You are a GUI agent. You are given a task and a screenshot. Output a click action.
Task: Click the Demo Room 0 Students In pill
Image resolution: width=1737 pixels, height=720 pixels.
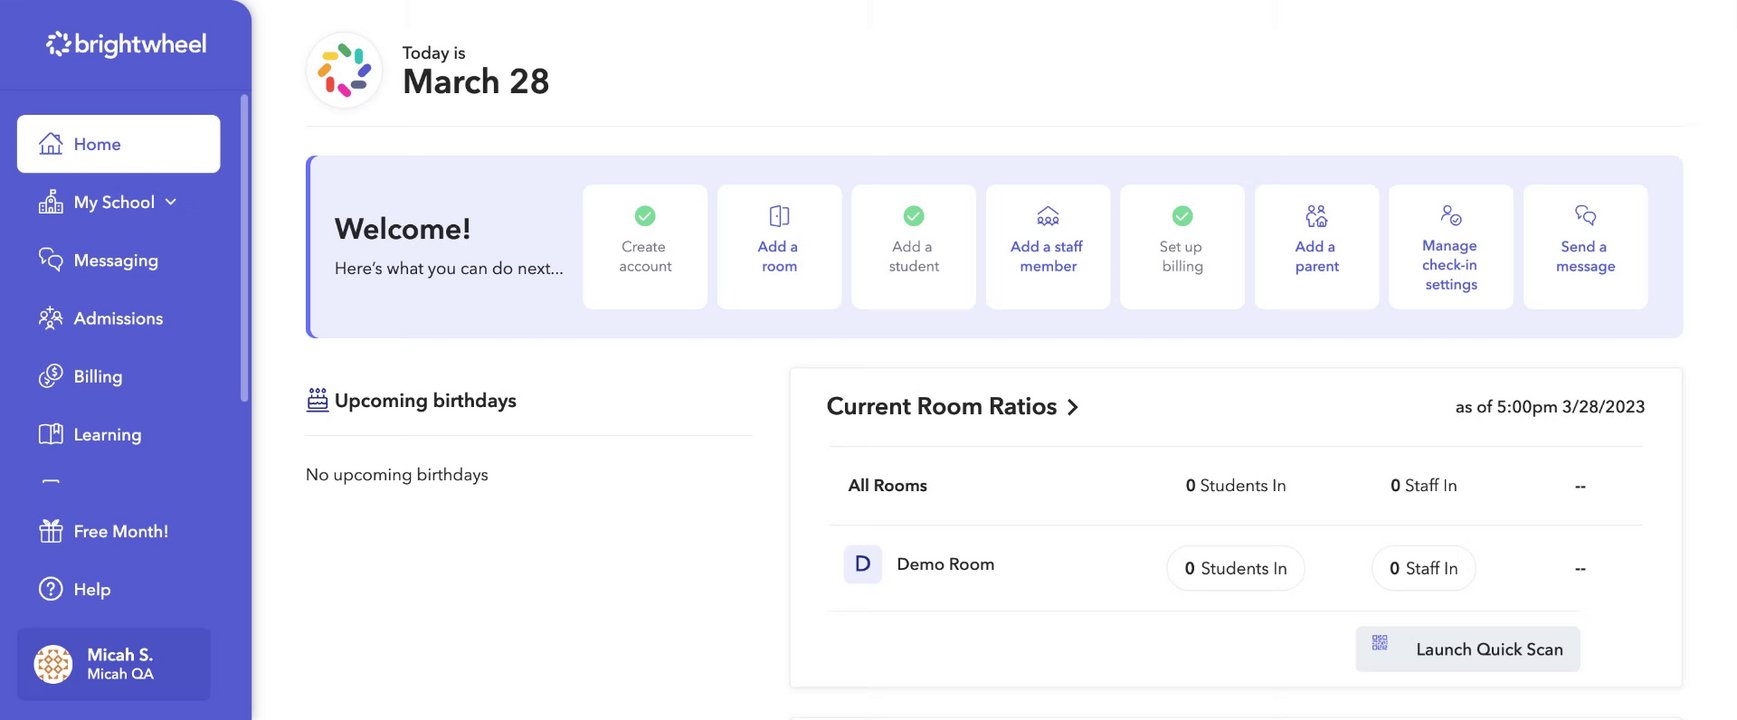pyautogui.click(x=1235, y=568)
